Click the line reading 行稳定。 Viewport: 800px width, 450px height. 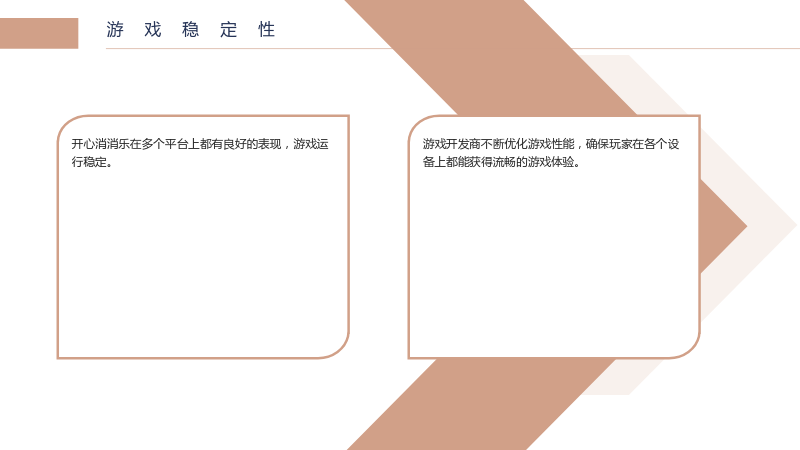pos(92,162)
